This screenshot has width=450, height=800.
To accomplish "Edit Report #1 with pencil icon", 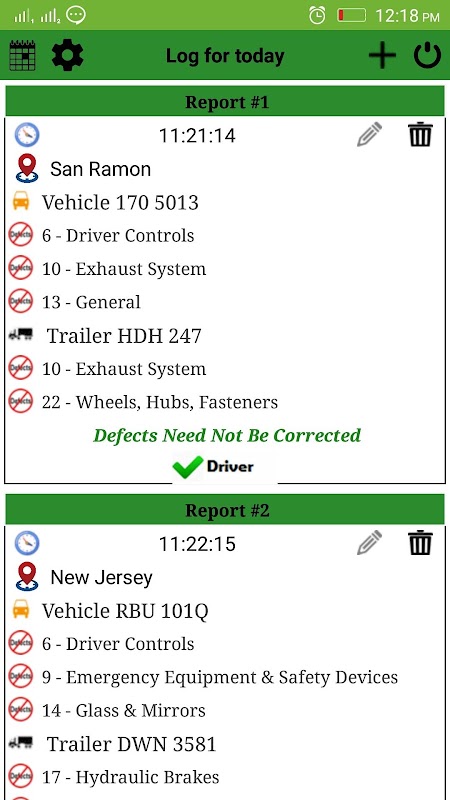I will tap(369, 135).
